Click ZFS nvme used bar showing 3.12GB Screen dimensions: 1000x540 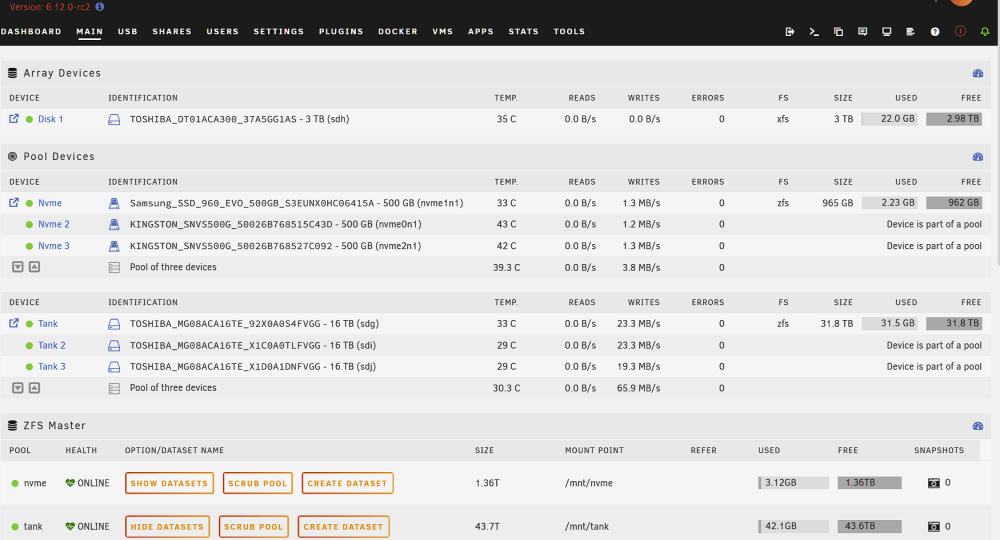[793, 483]
